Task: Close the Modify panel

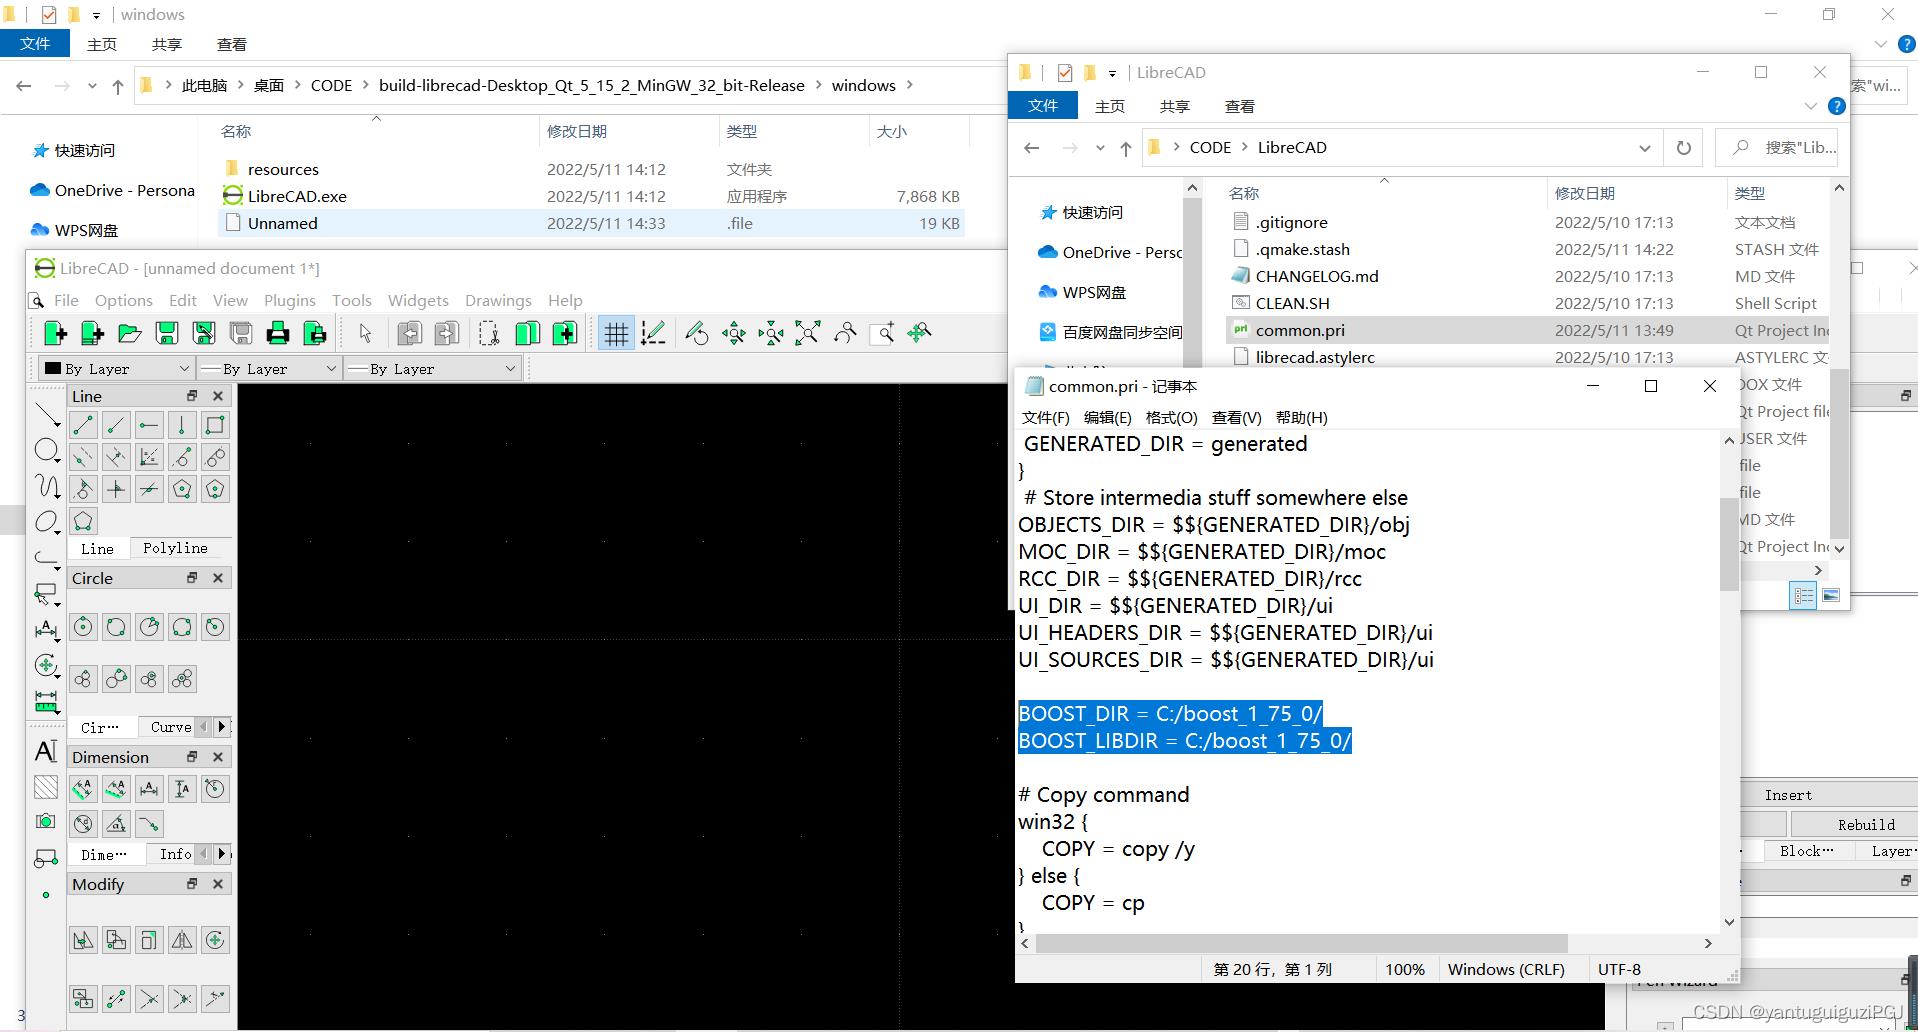Action: tap(218, 884)
